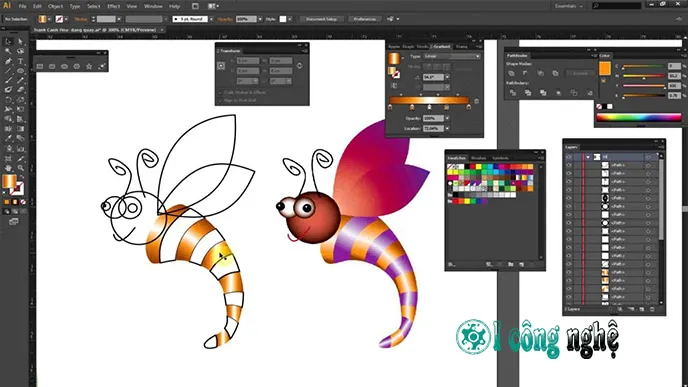Select the Paintbrush tool
This screenshot has height=387, width=688.
click(8, 80)
